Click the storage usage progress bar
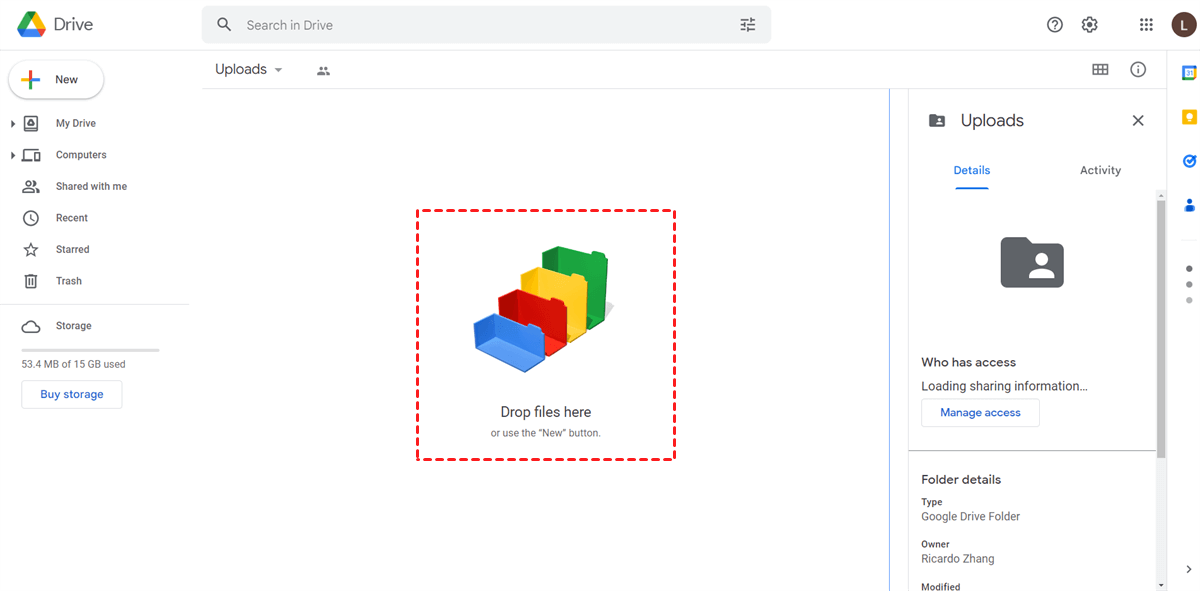 coord(88,350)
